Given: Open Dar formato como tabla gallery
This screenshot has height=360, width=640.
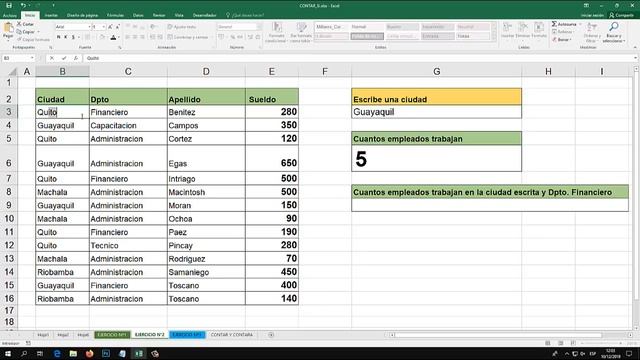Looking at the screenshot, I should (x=301, y=32).
